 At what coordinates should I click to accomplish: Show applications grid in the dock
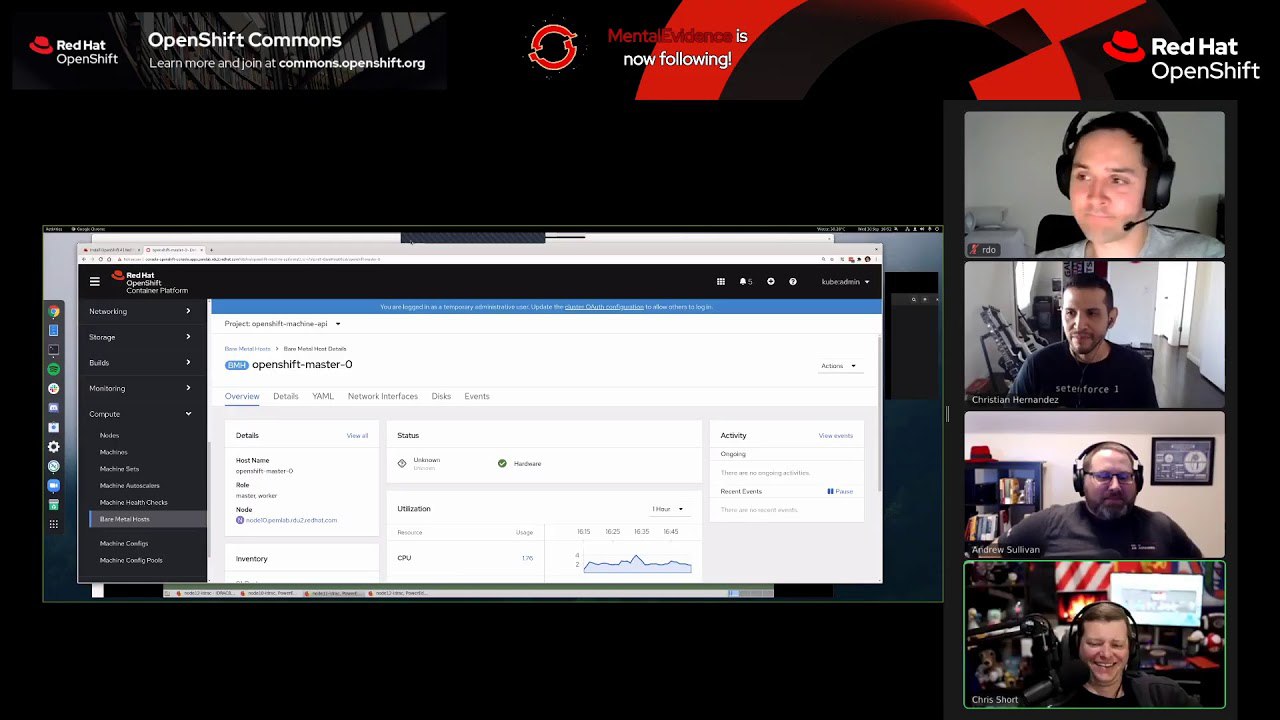pos(54,524)
